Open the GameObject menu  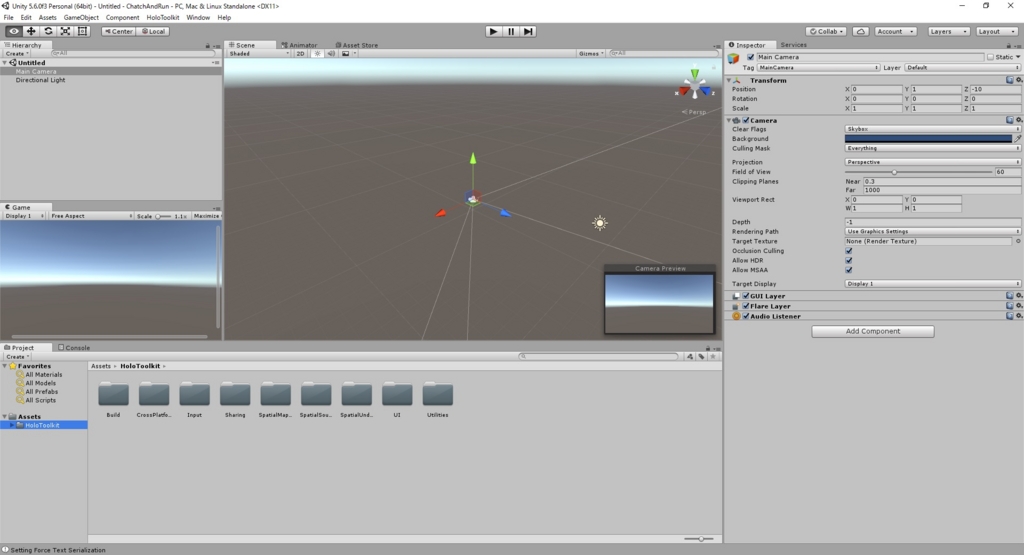tap(81, 18)
